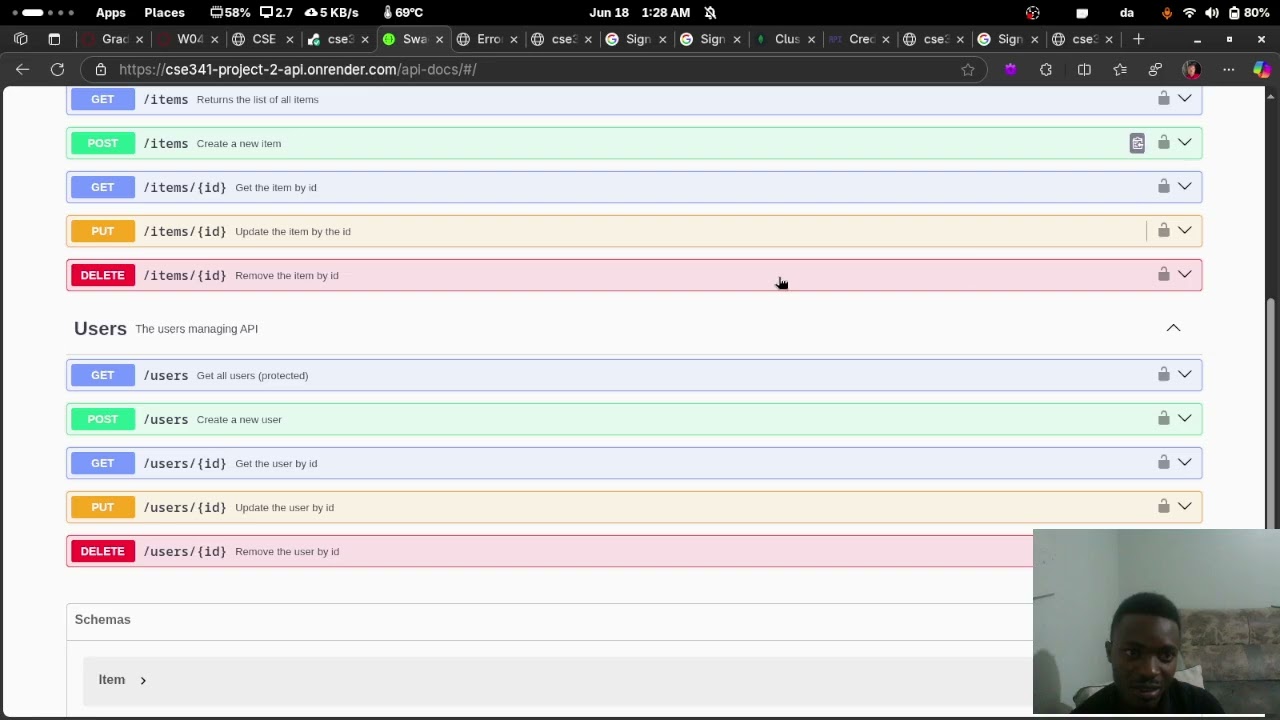This screenshot has width=1280, height=720.
Task: Click the /users/{id} path on the PUT row
Action: tap(185, 507)
